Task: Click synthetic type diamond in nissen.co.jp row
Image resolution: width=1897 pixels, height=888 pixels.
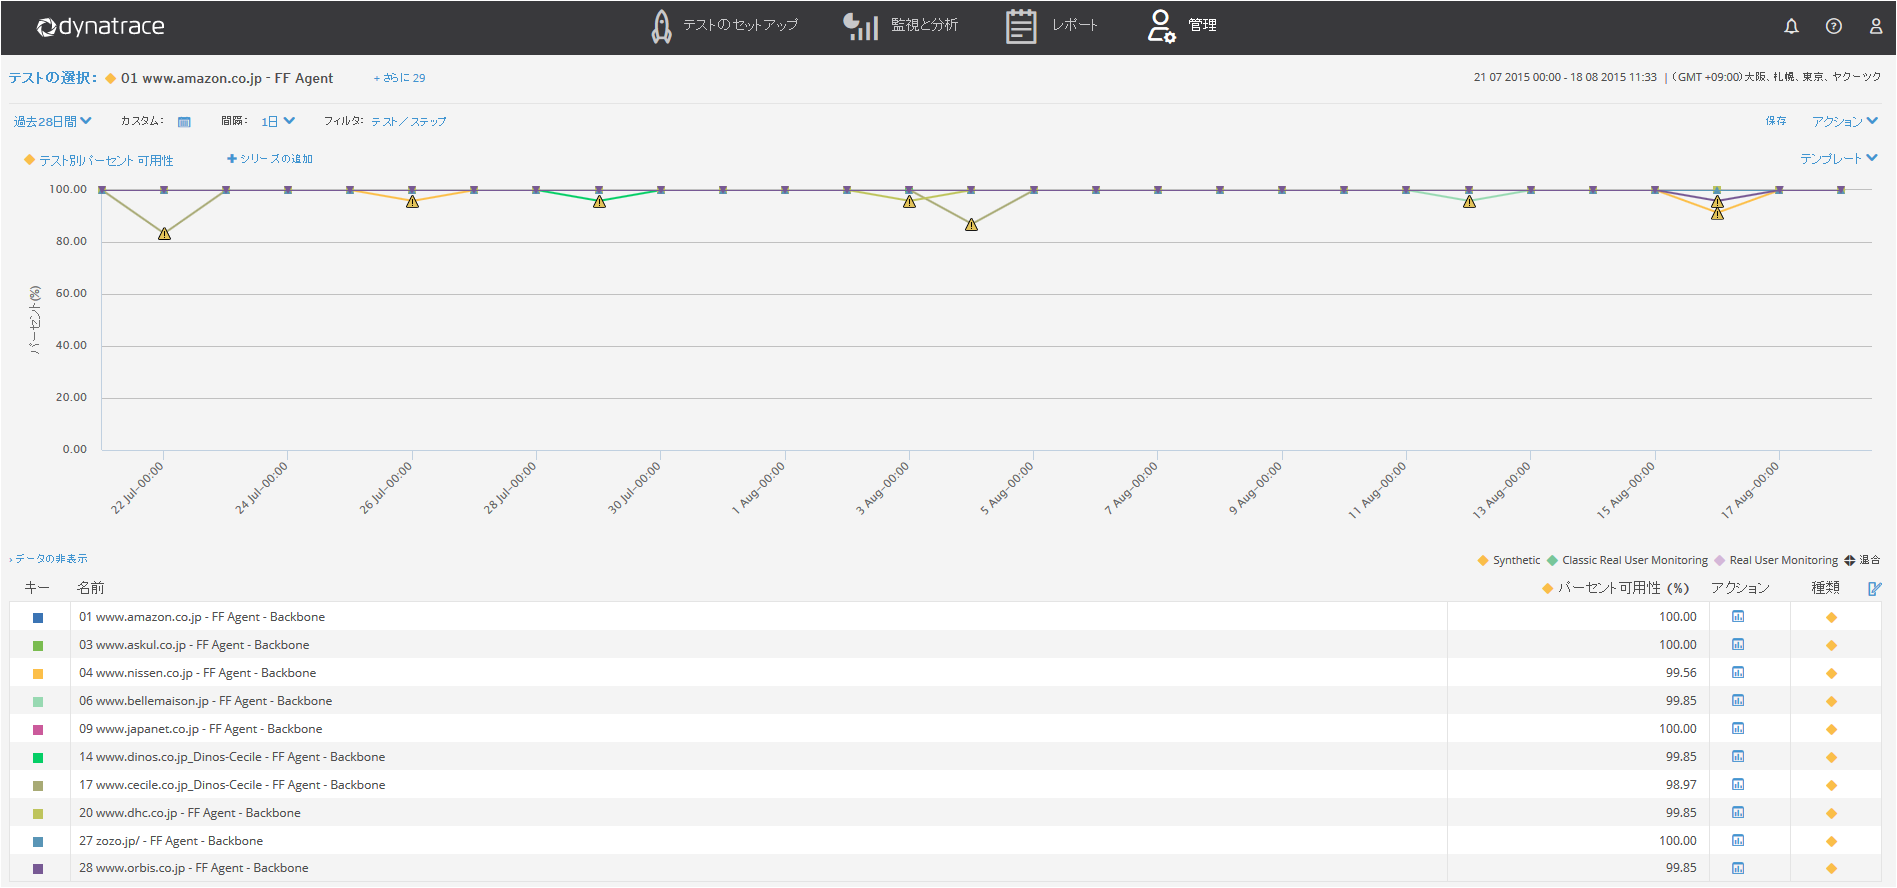Action: pos(1832,674)
